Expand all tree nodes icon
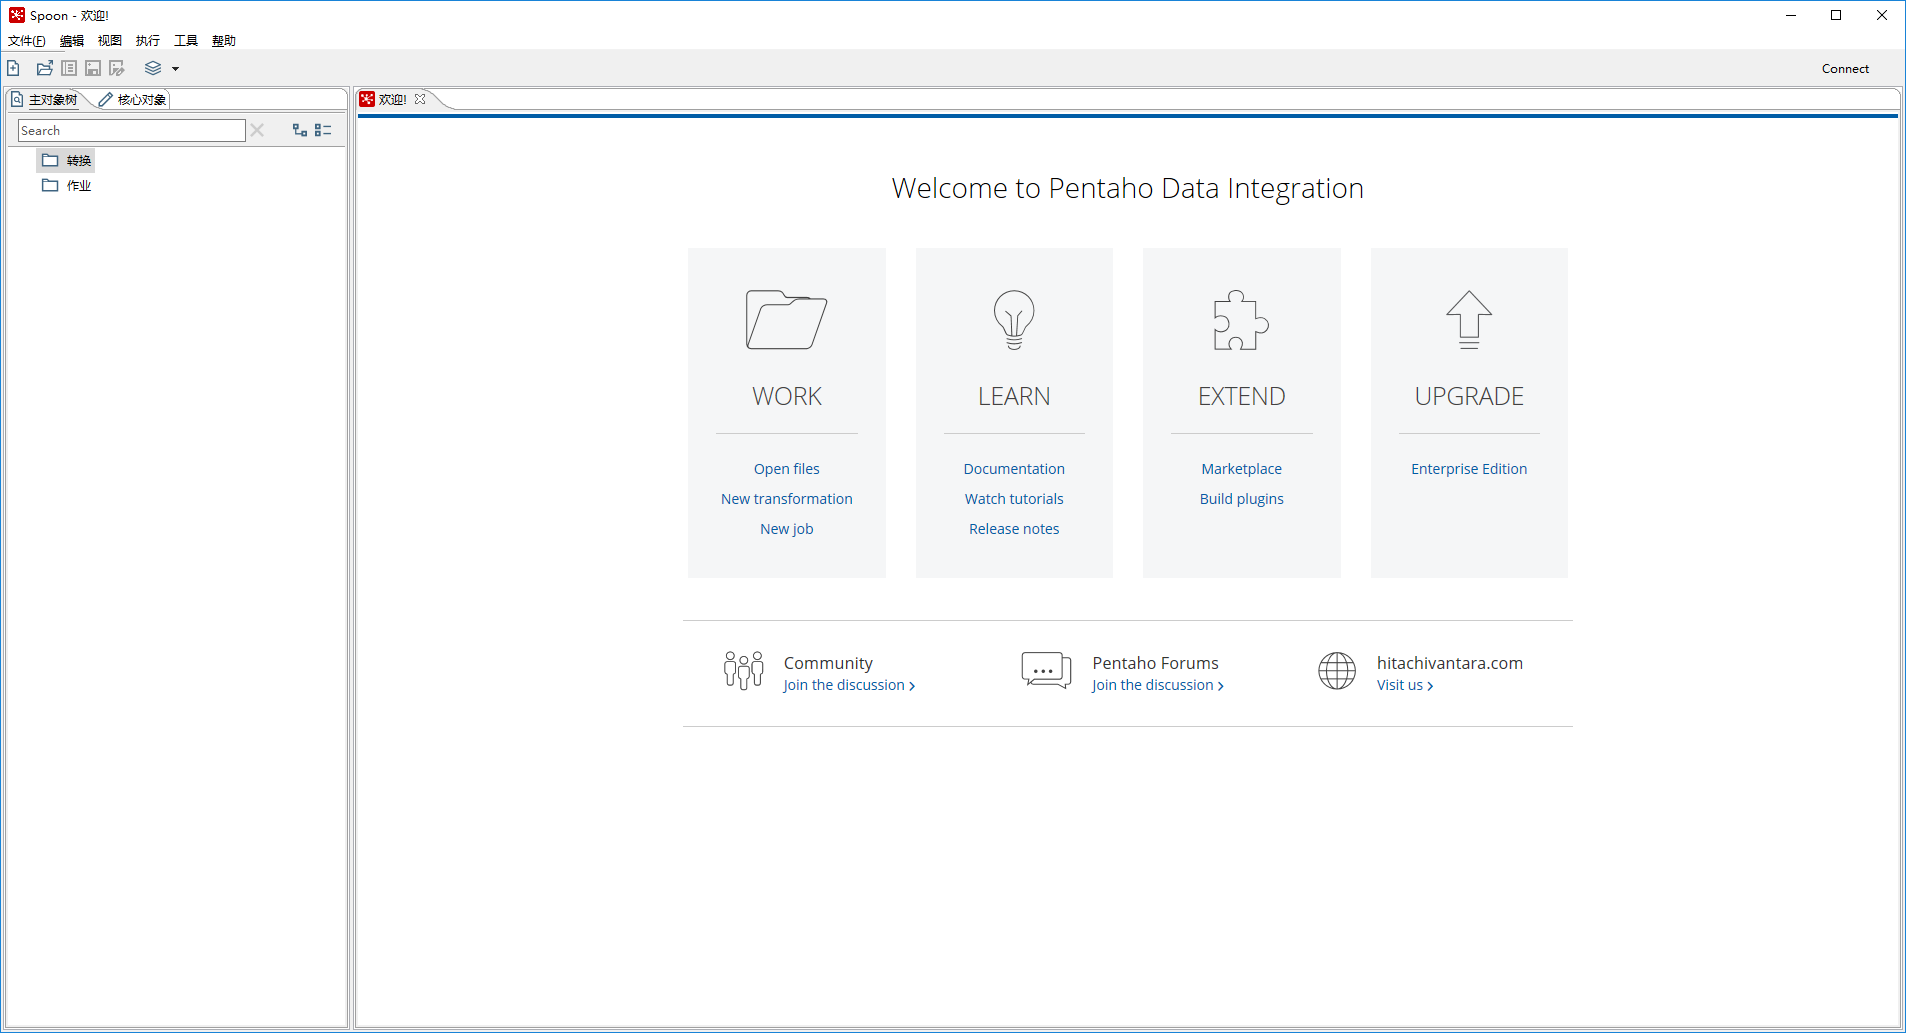Viewport: 1906px width, 1033px height. (299, 130)
